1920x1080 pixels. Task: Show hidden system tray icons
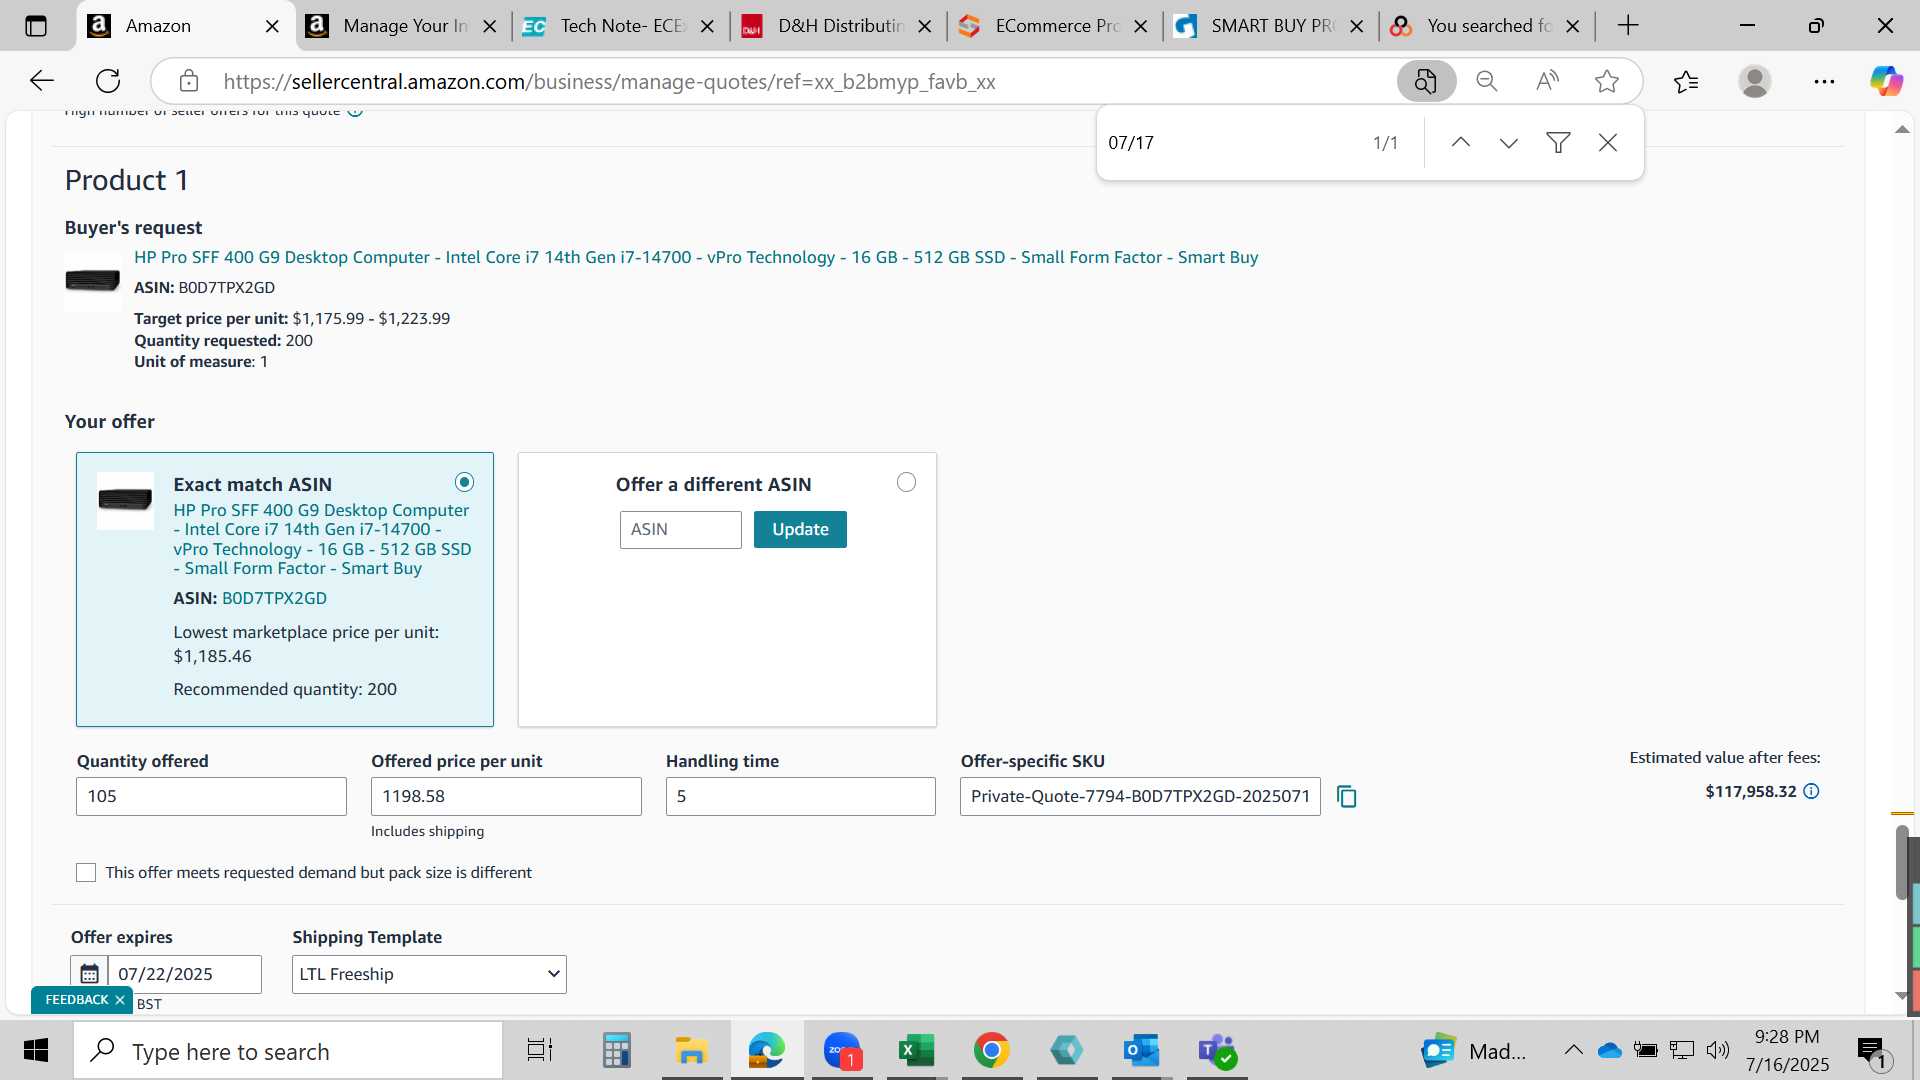coord(1573,1050)
